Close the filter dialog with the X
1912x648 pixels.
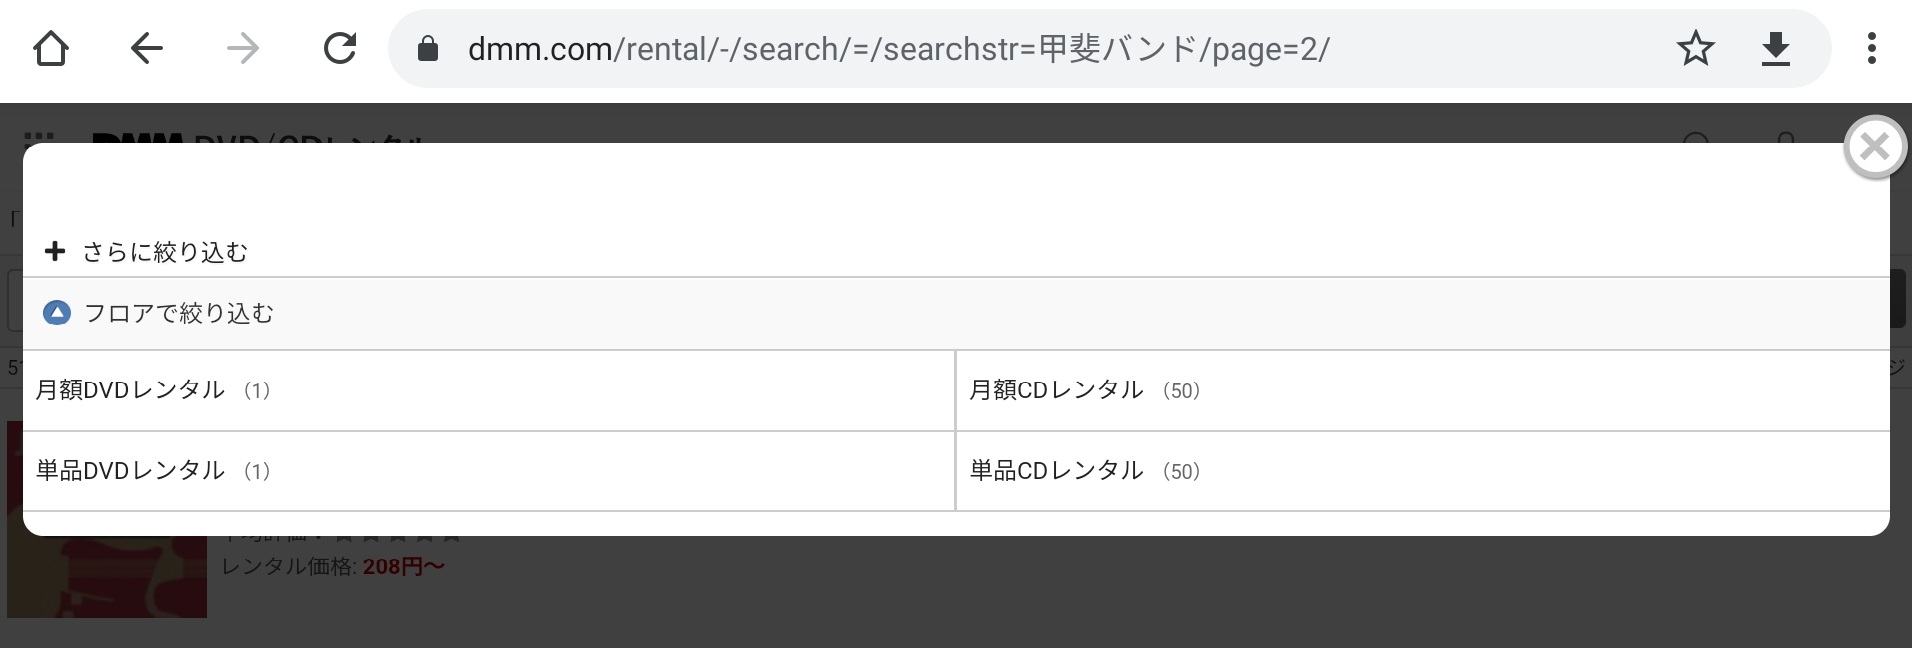[1874, 147]
